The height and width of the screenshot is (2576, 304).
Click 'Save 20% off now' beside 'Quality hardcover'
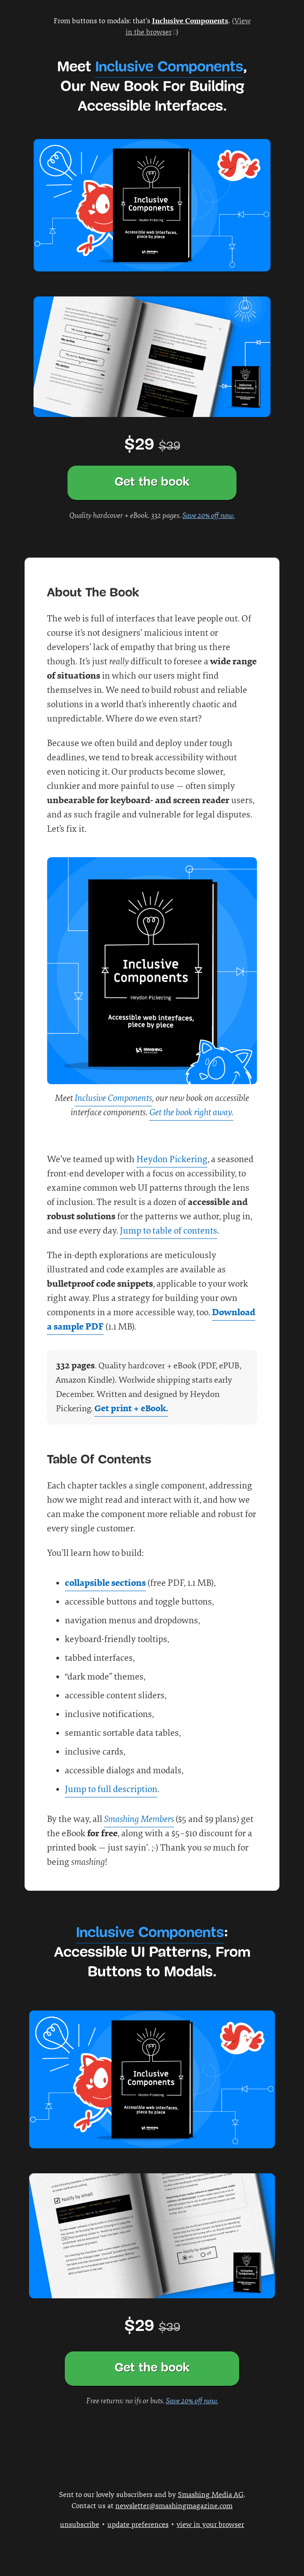click(208, 515)
